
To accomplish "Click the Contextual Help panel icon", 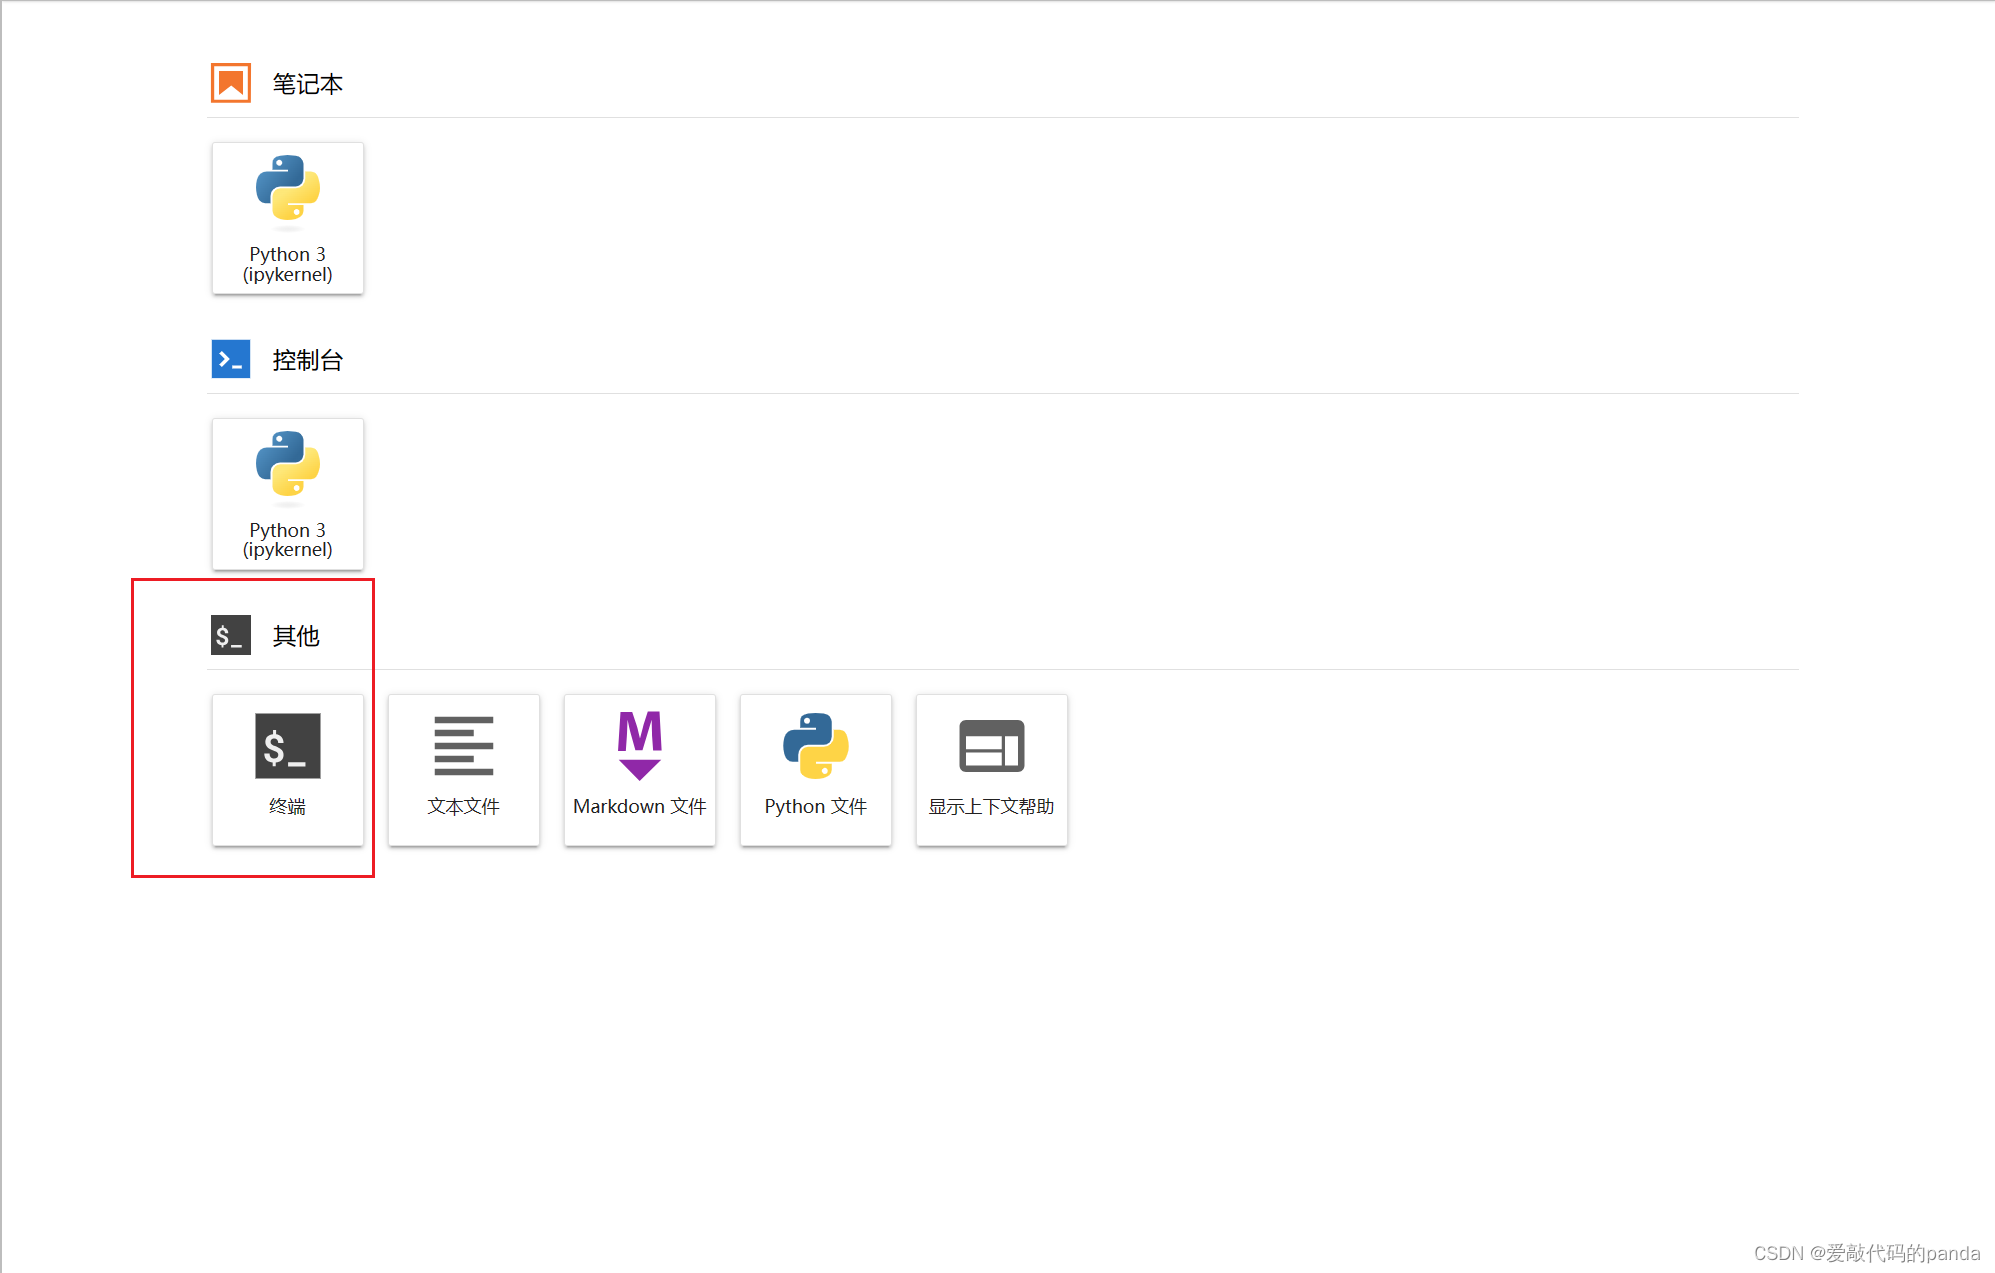I will coord(991,746).
